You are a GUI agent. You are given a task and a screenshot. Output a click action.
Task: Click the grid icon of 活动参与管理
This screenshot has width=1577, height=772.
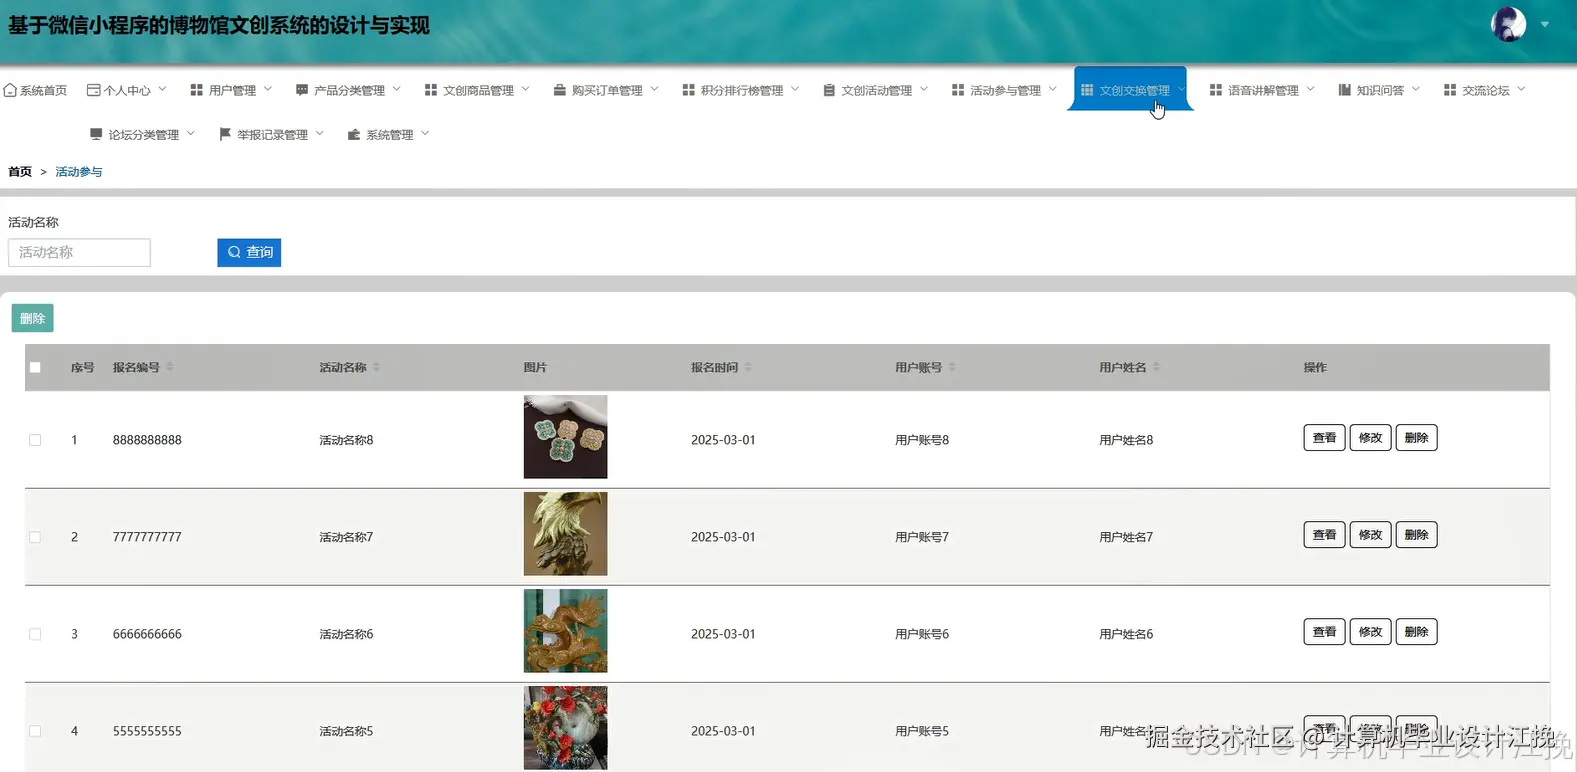[958, 90]
